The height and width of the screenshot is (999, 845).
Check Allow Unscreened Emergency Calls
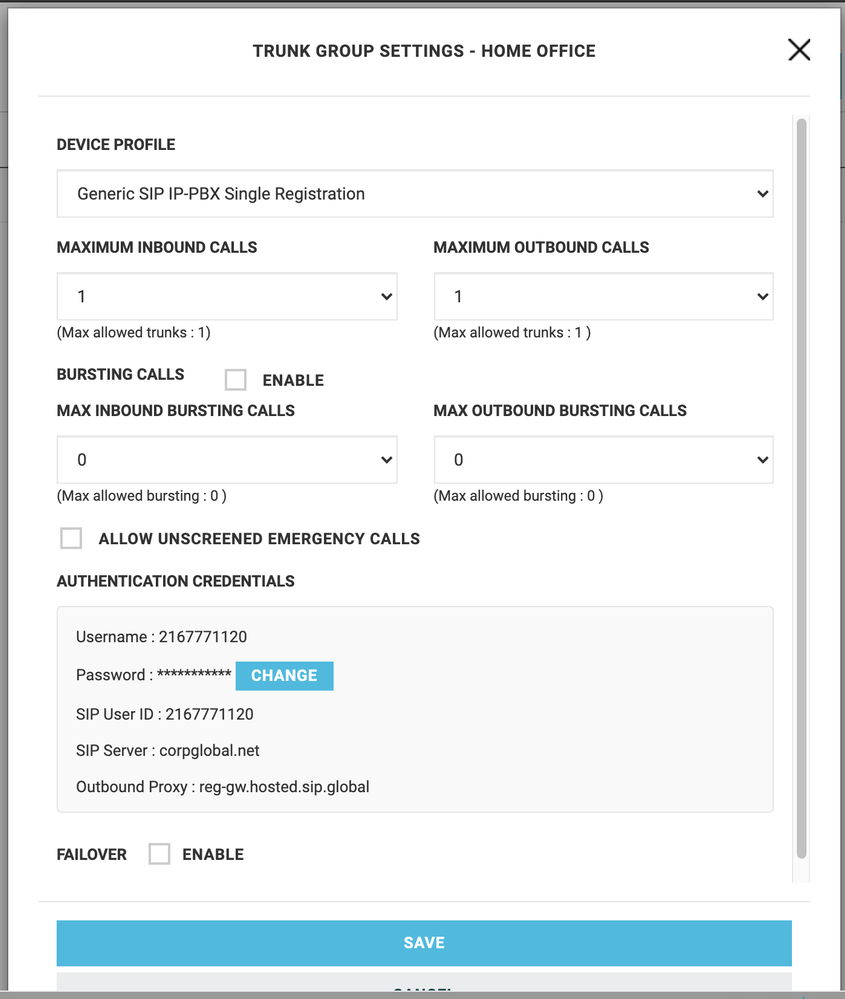tap(71, 539)
